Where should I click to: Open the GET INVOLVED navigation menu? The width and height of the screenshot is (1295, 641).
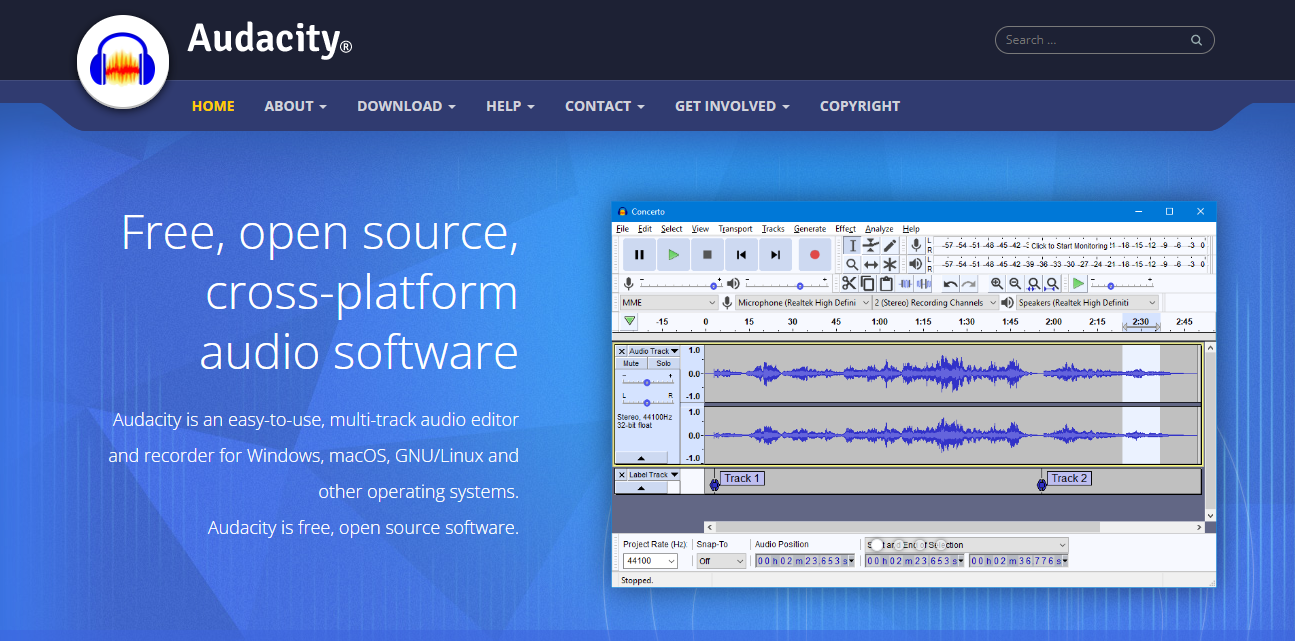[732, 106]
